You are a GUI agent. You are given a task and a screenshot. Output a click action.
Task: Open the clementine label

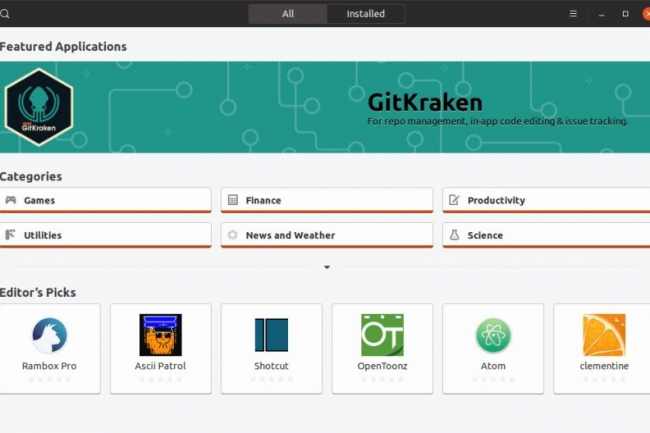pos(604,366)
